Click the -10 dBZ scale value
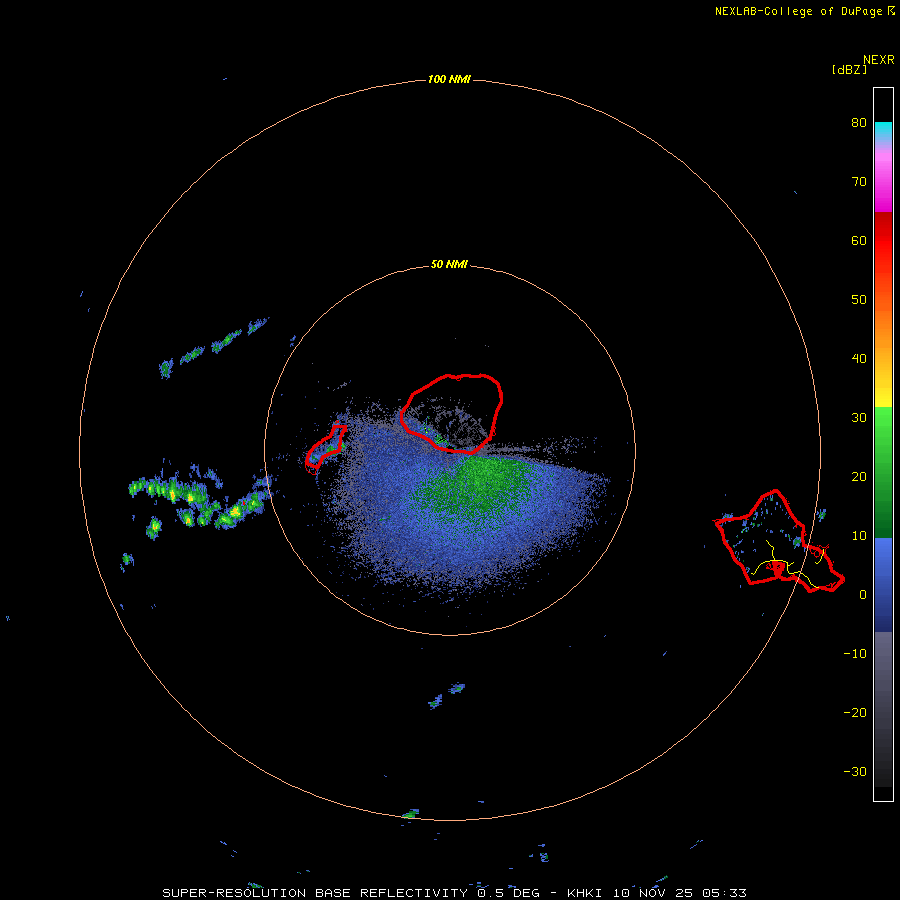900x900 pixels. [855, 654]
